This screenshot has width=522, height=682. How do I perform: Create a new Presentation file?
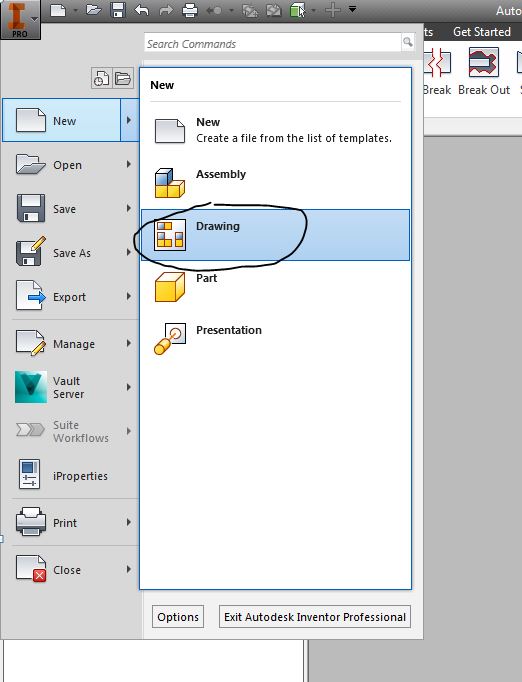click(x=275, y=339)
